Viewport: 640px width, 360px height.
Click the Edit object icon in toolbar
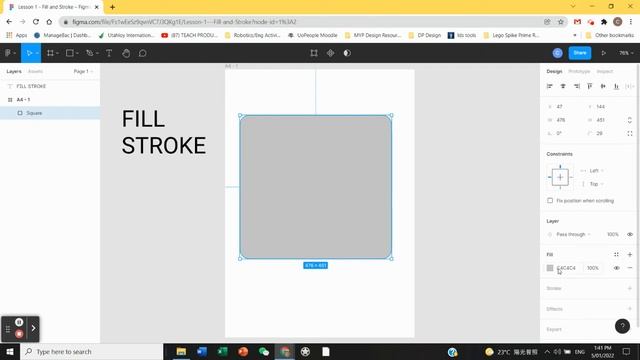[x=313, y=53]
